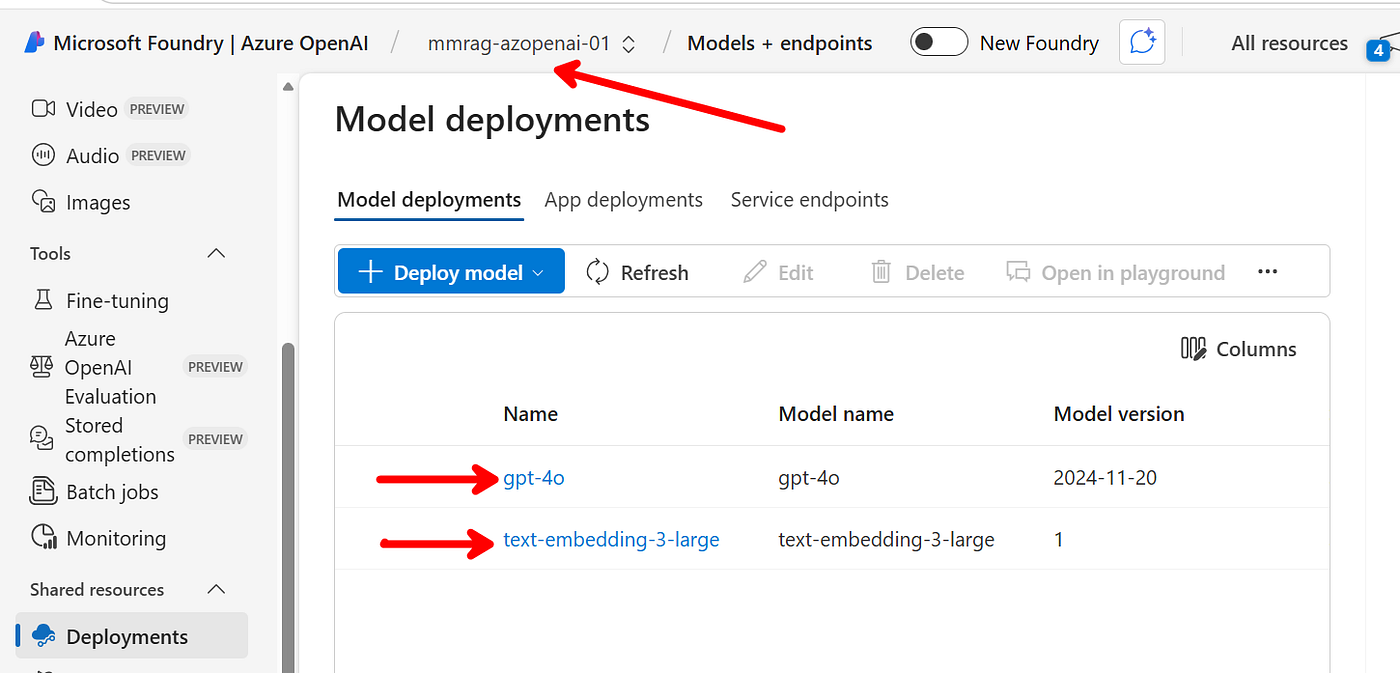Screen dimensions: 1400x673
Task: Open Images in the sidebar menu
Action: pyautogui.click(x=98, y=202)
